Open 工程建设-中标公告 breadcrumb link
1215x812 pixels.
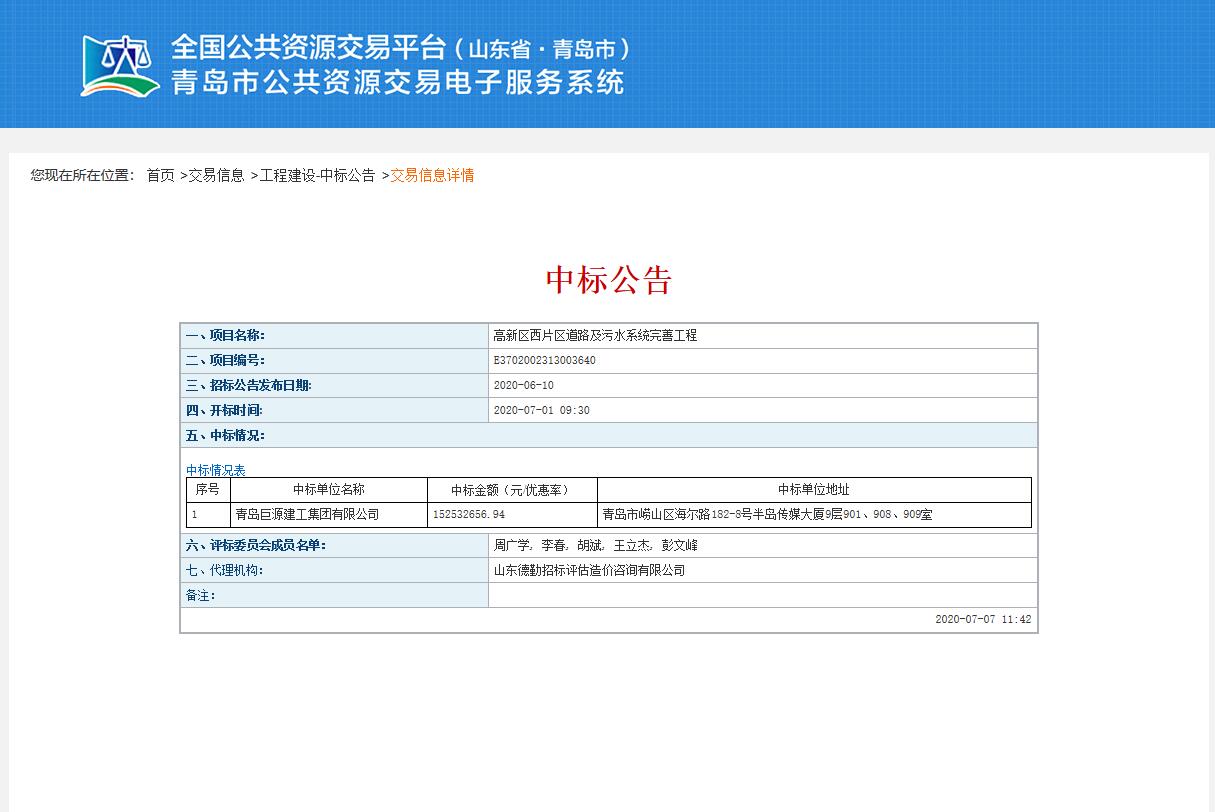point(317,176)
